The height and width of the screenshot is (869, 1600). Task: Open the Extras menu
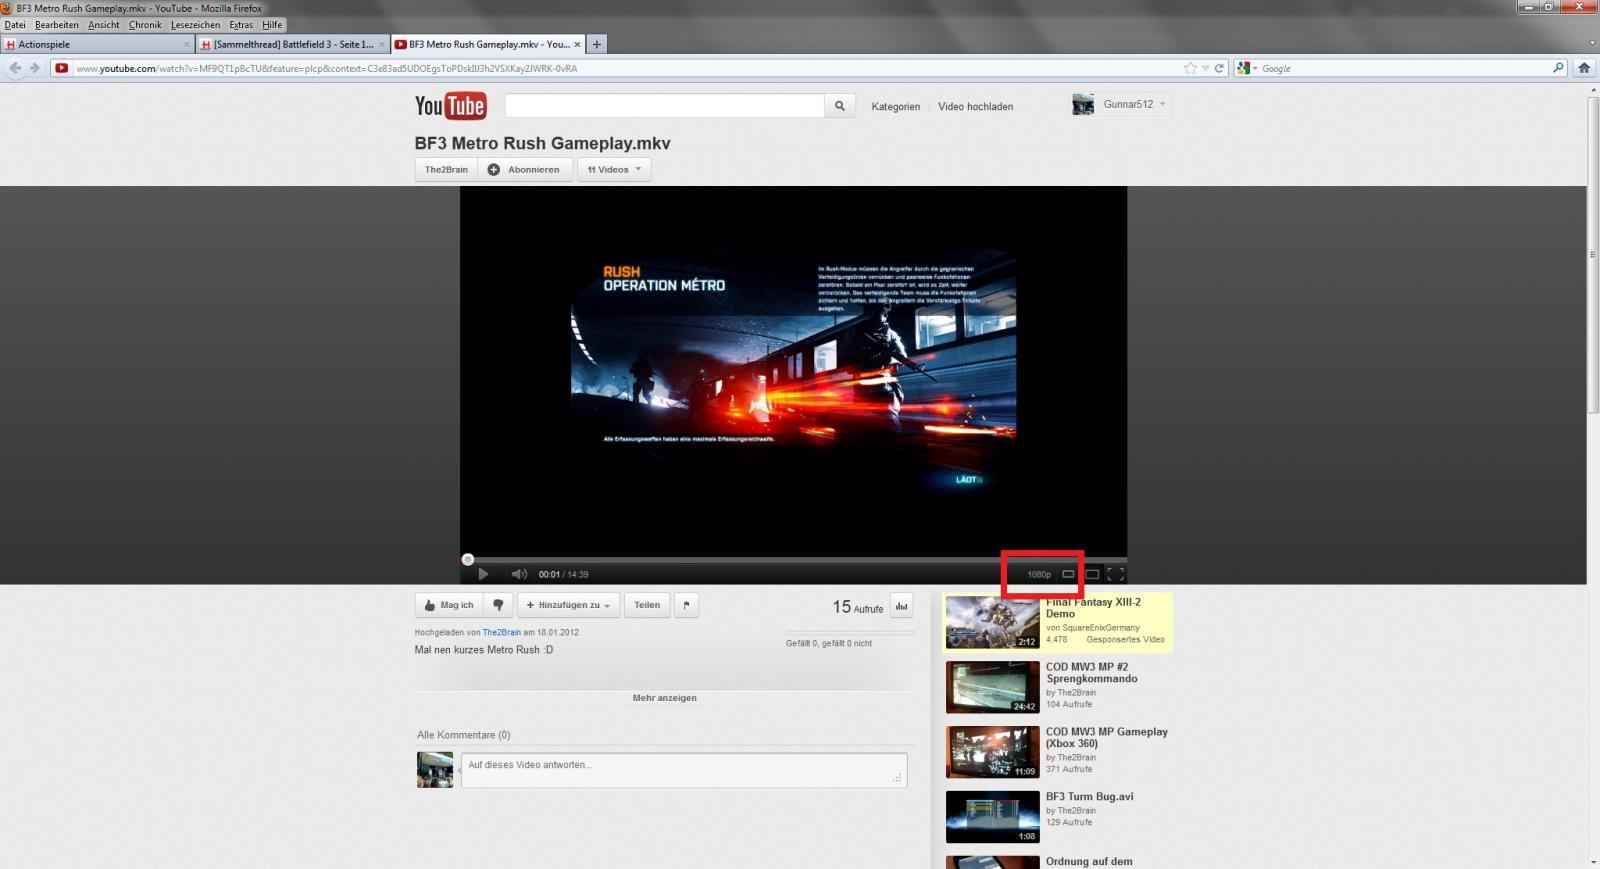241,25
